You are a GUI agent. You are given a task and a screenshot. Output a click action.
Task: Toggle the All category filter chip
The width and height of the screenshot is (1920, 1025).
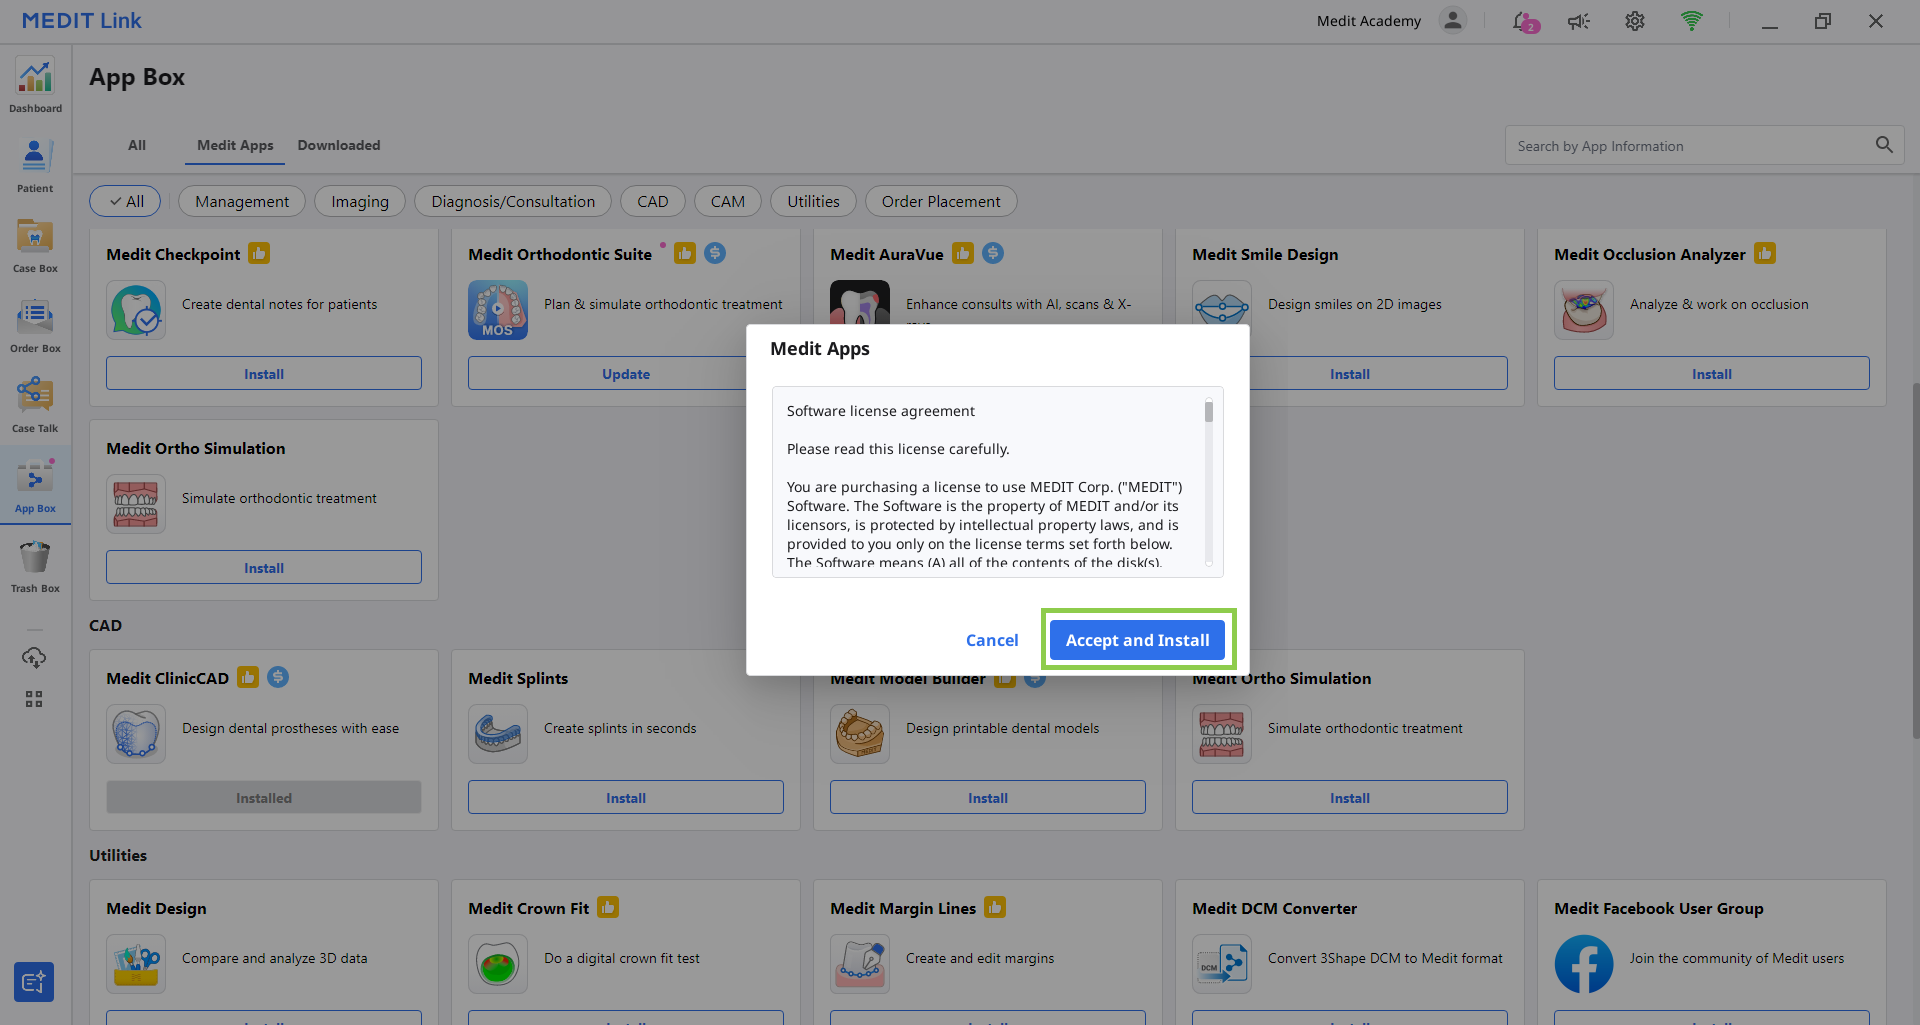pos(127,201)
